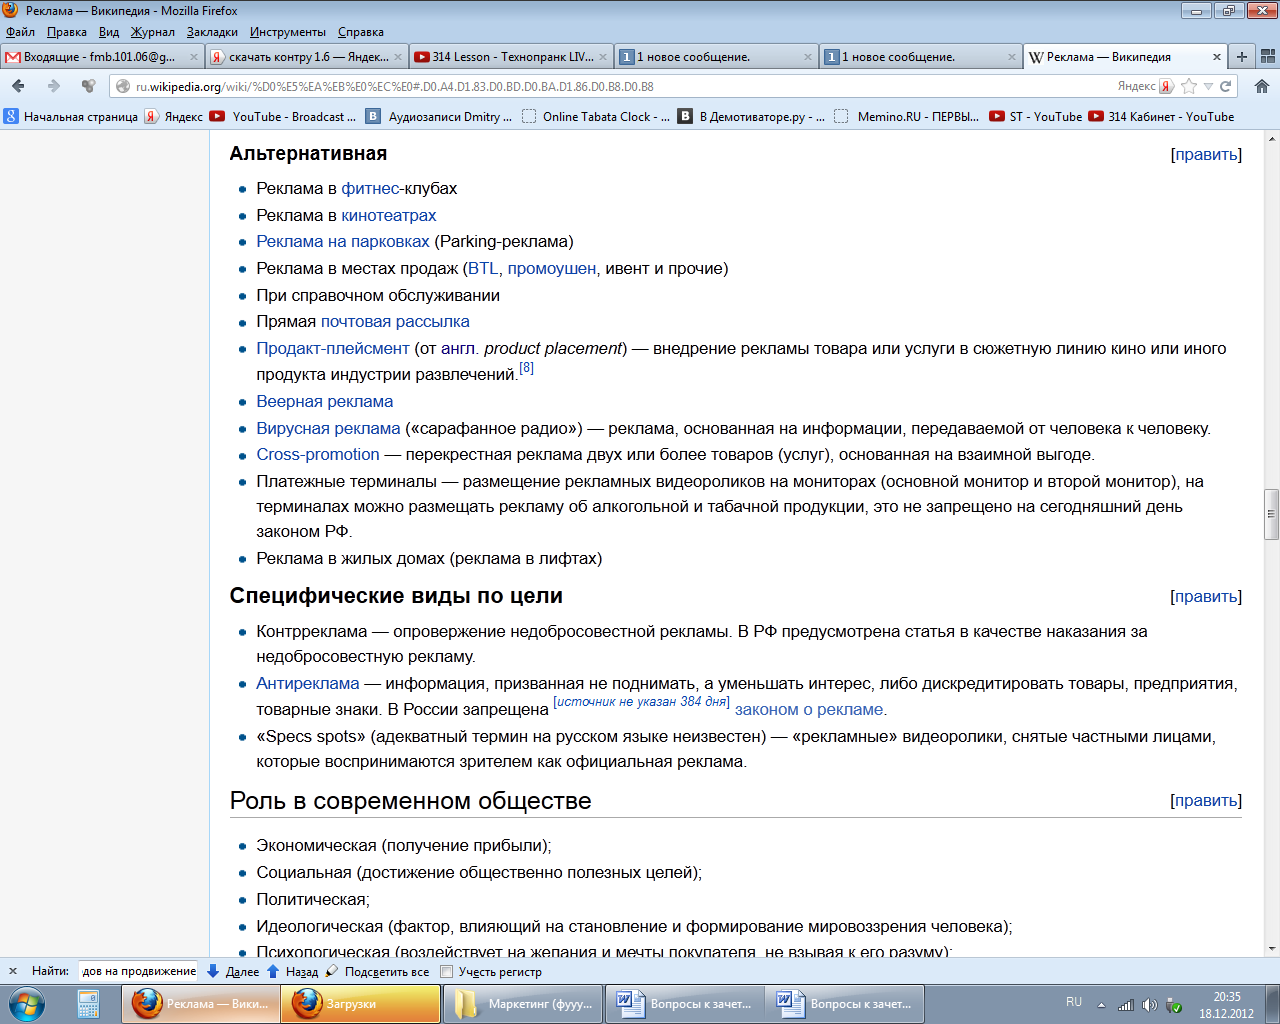1280x1024 pixels.
Task: Click the Найти search text field
Action: [138, 971]
